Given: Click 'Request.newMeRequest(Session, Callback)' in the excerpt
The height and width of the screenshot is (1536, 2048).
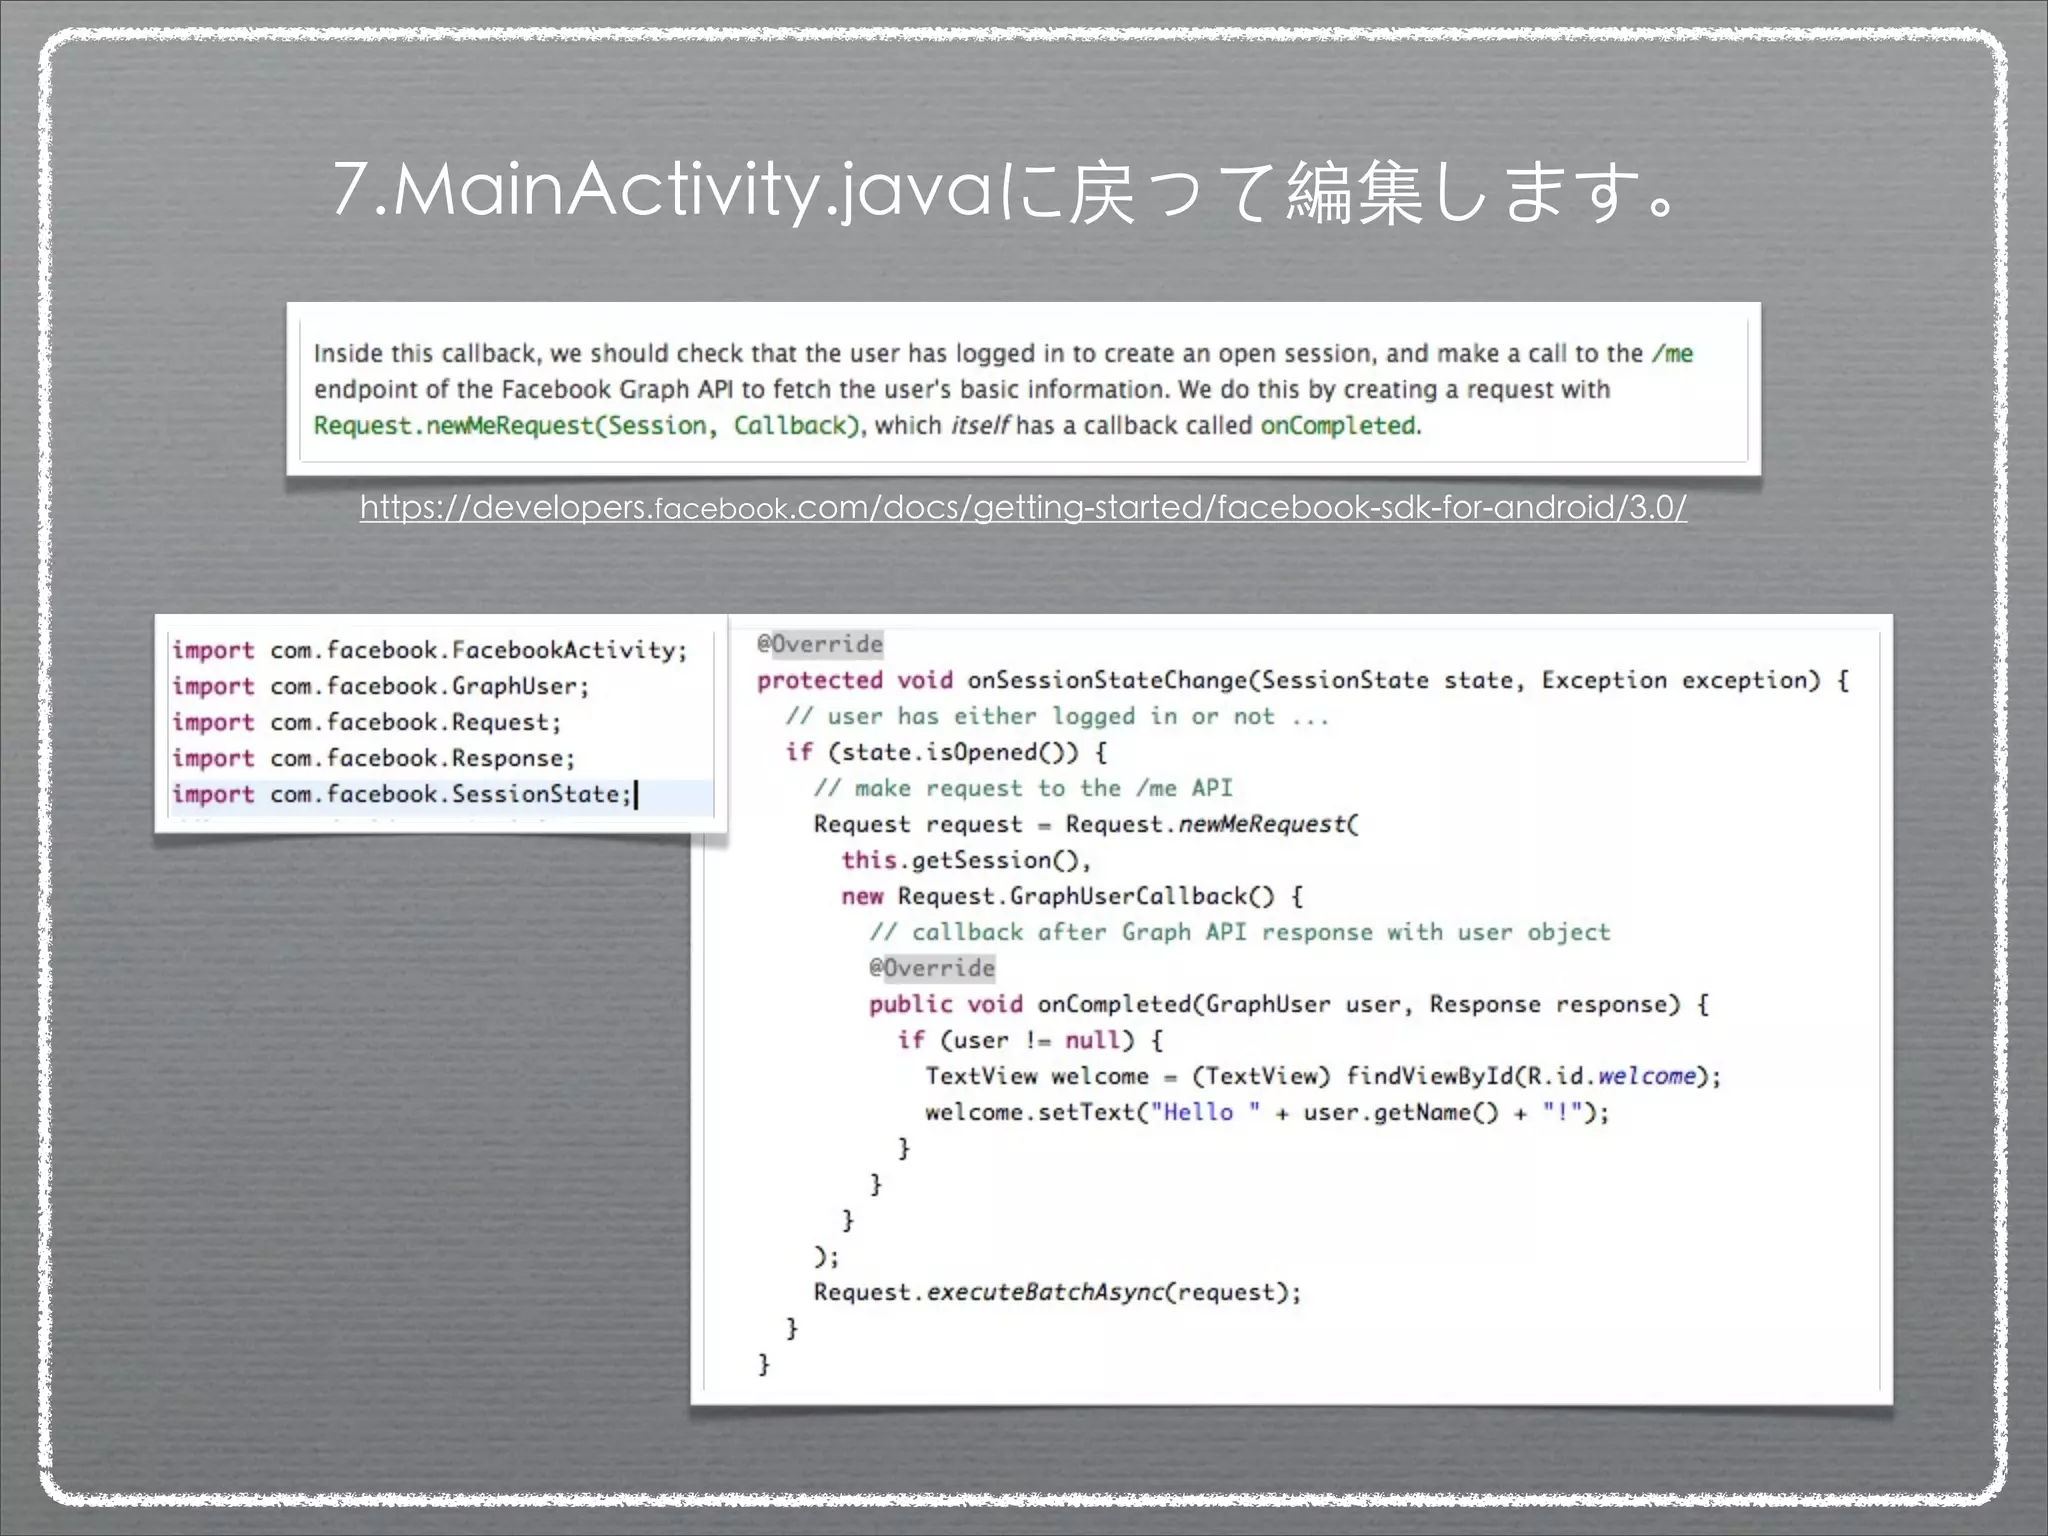Looking at the screenshot, I should 587,426.
